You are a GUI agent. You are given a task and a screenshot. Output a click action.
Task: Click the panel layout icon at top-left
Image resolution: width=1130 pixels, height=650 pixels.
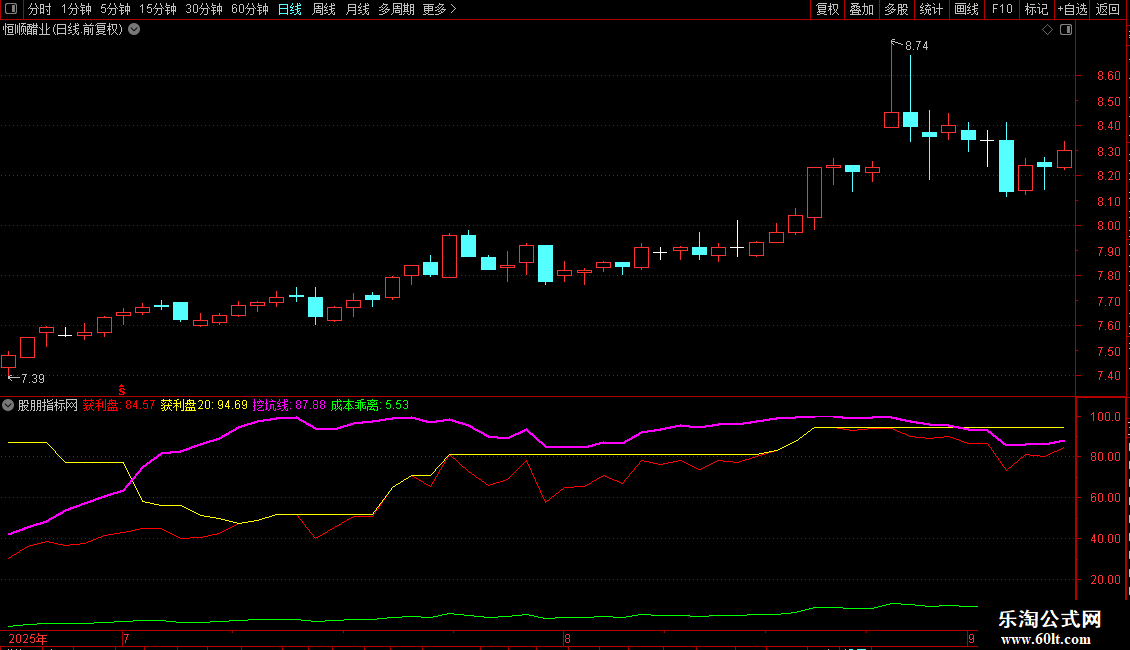pos(11,9)
